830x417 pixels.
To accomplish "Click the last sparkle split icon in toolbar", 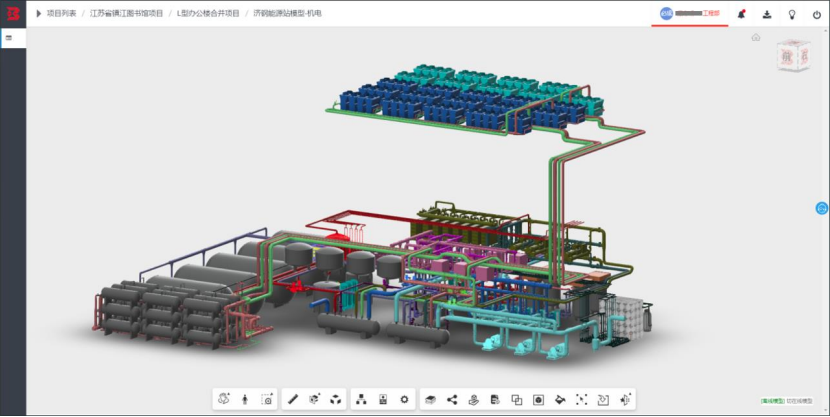I will click(625, 400).
